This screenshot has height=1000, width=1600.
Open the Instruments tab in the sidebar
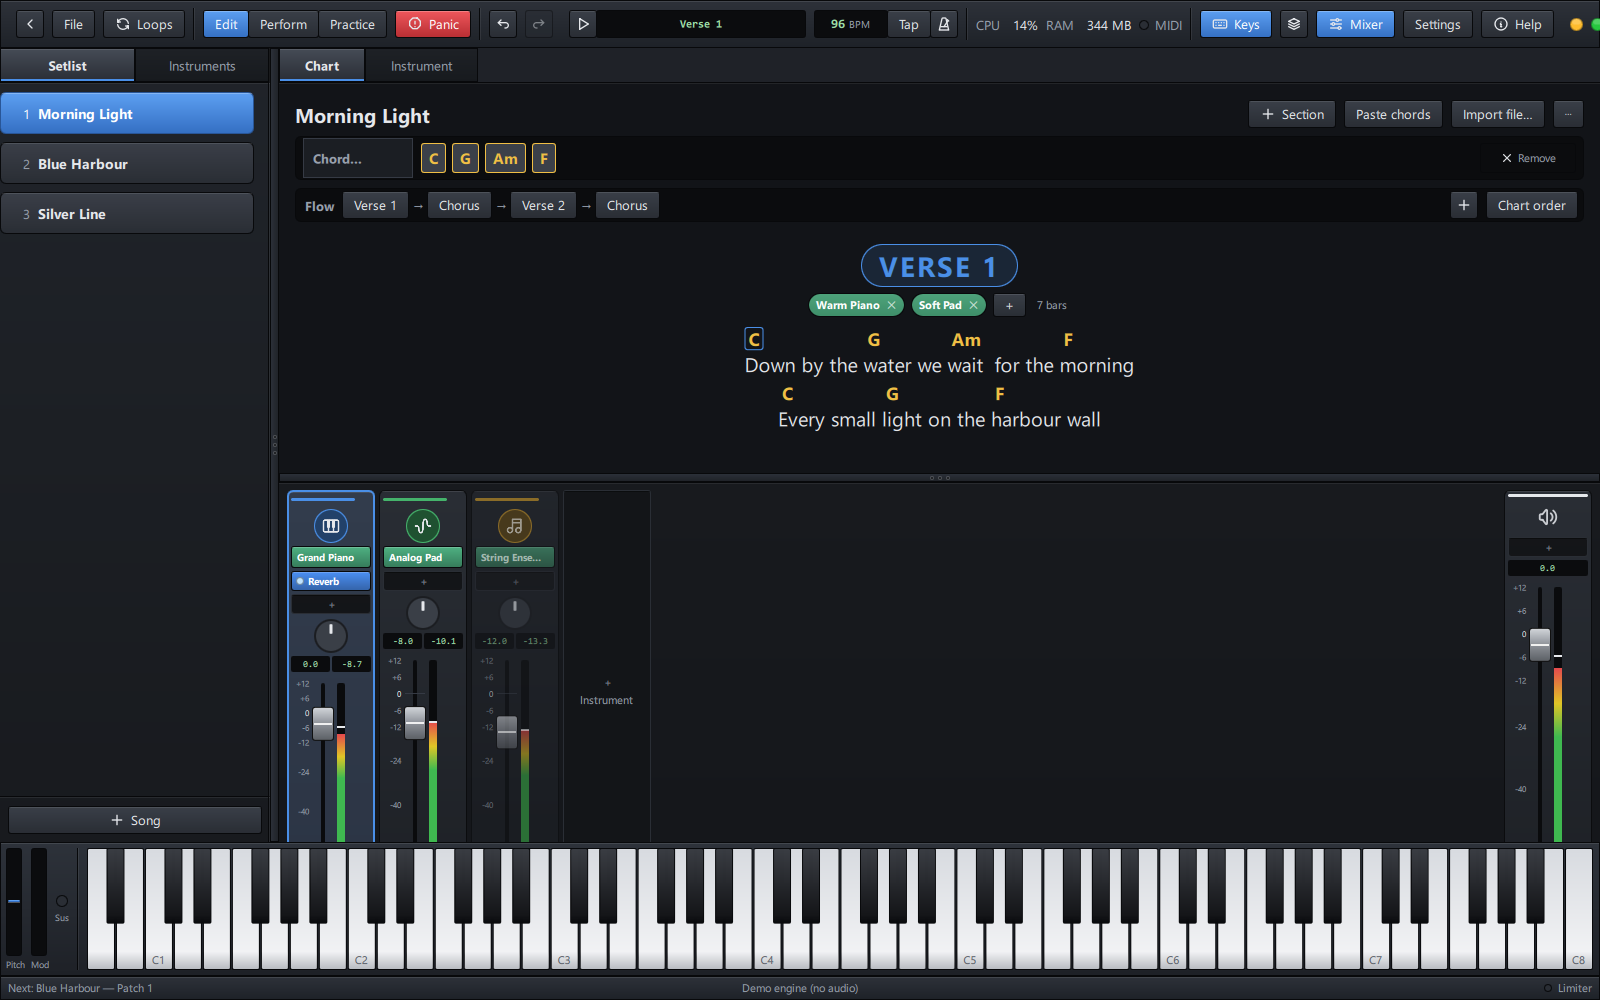click(x=202, y=66)
